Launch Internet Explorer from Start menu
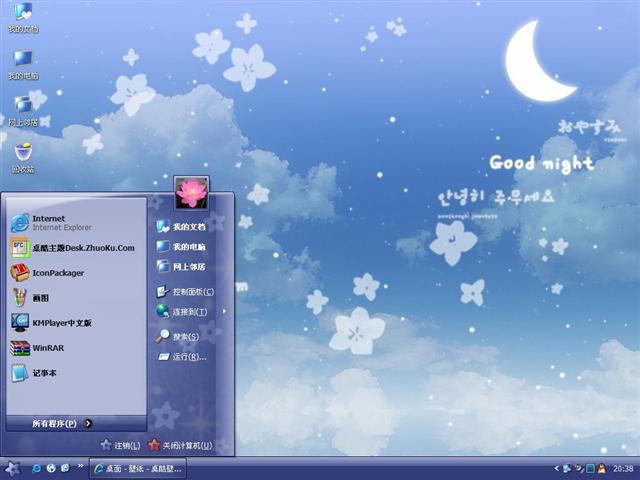Screen dimensions: 640x480 pyautogui.click(x=76, y=223)
